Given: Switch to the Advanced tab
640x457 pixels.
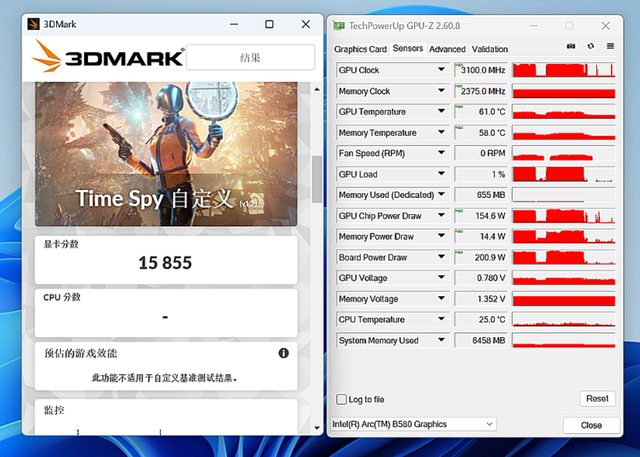Looking at the screenshot, I should point(447,49).
